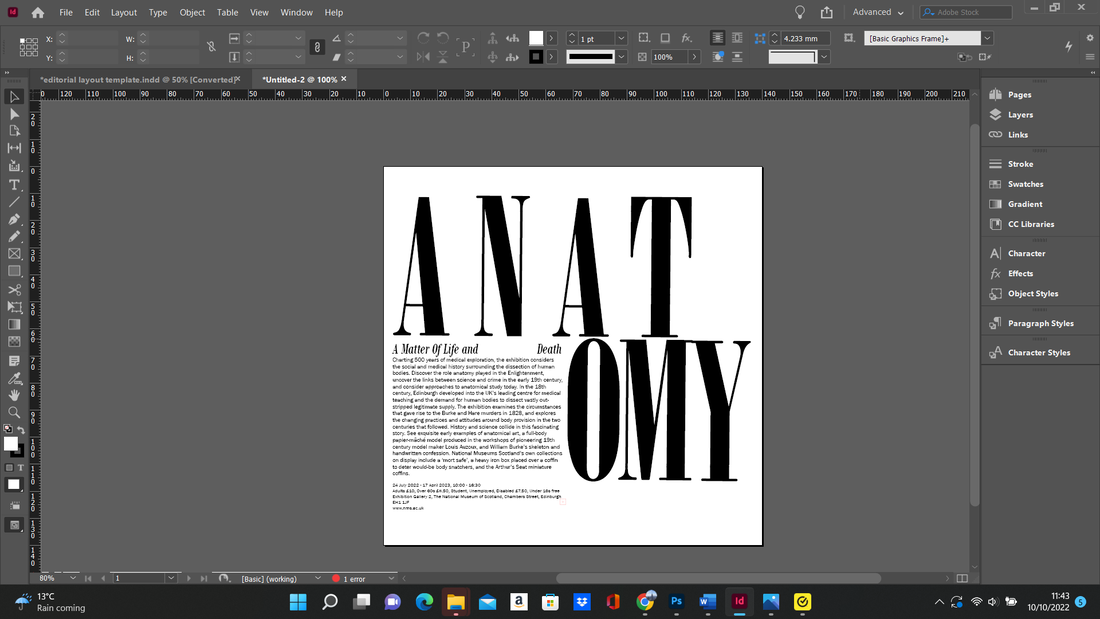Click the toolbox fill color swatch
Image resolution: width=1100 pixels, height=619 pixels.
11,444
